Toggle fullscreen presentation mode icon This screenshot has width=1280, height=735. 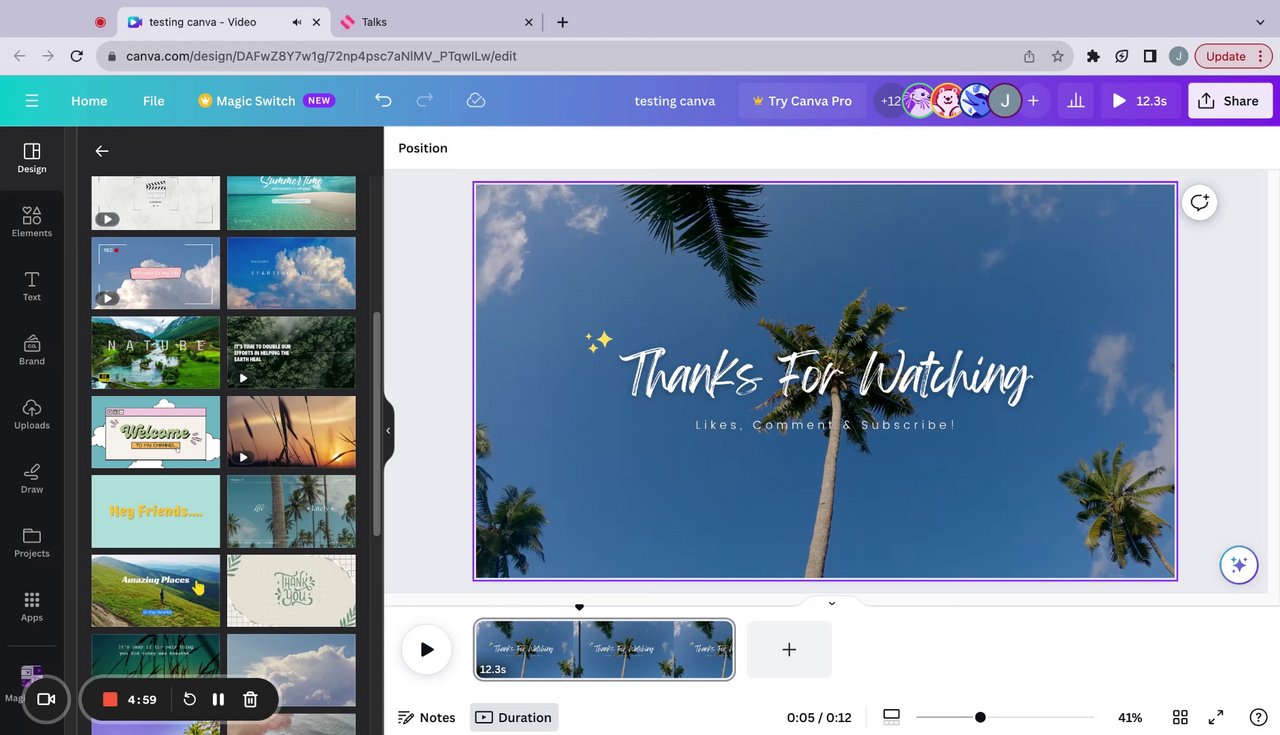tap(1216, 717)
